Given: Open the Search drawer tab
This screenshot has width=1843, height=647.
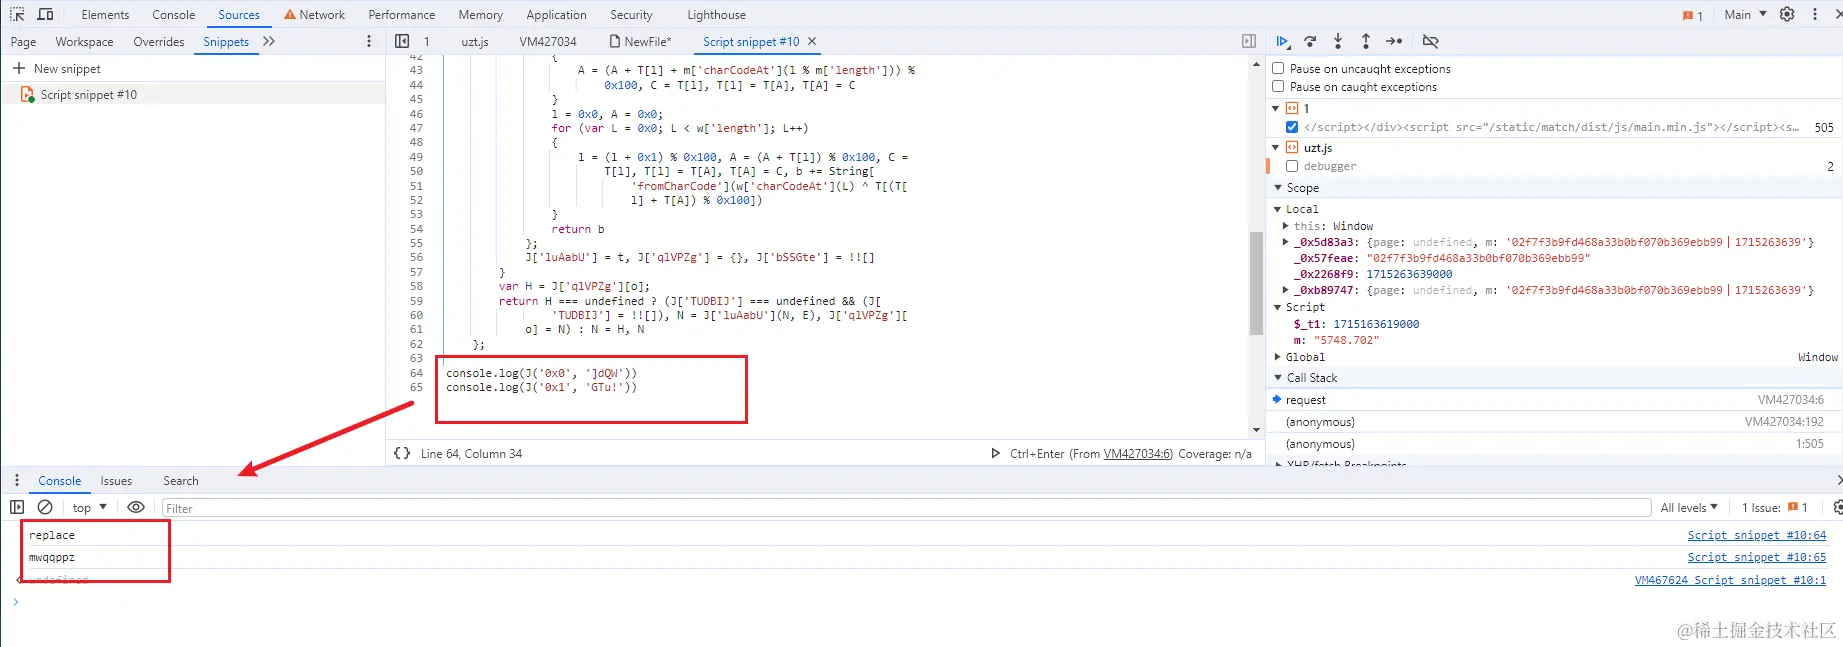Looking at the screenshot, I should pyautogui.click(x=181, y=480).
